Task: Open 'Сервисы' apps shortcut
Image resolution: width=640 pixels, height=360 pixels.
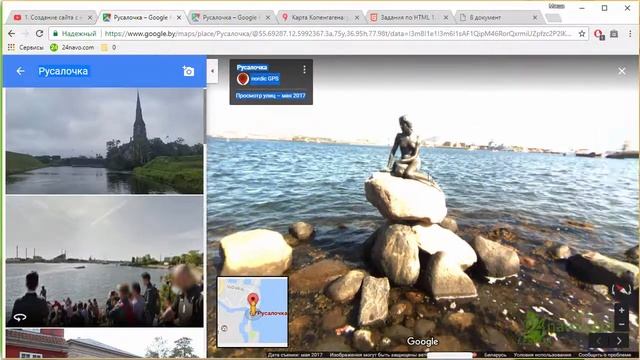Action: tap(25, 47)
